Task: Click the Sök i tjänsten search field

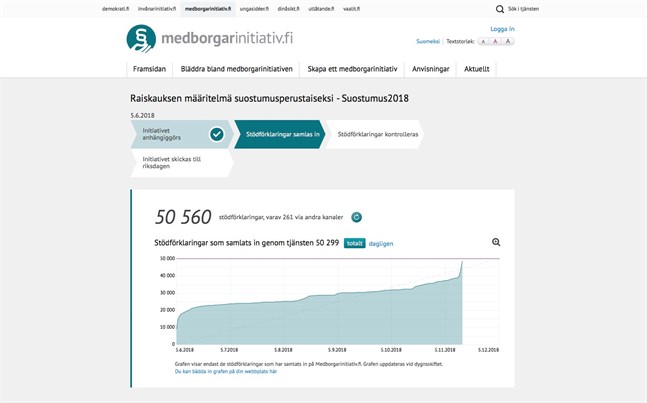Action: coord(523,9)
